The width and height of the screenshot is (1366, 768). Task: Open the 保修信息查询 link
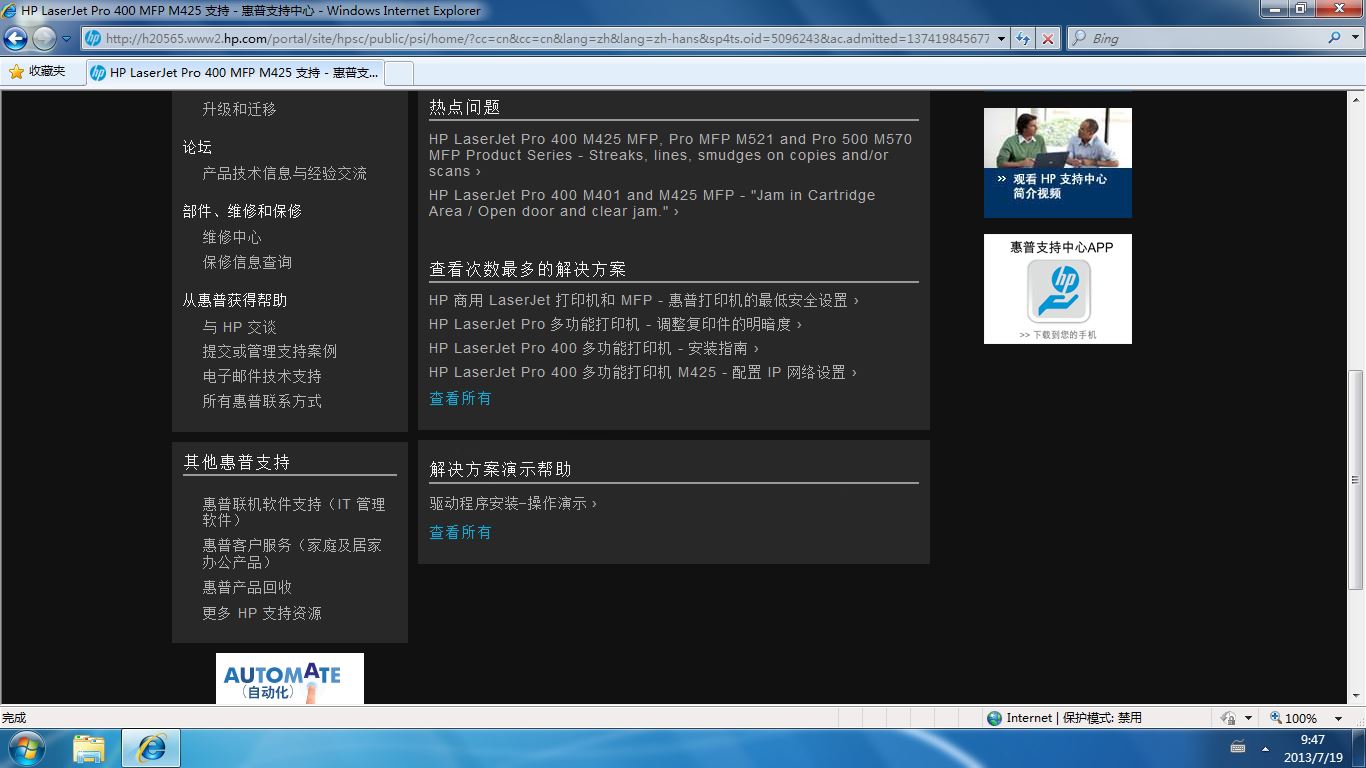[x=247, y=262]
